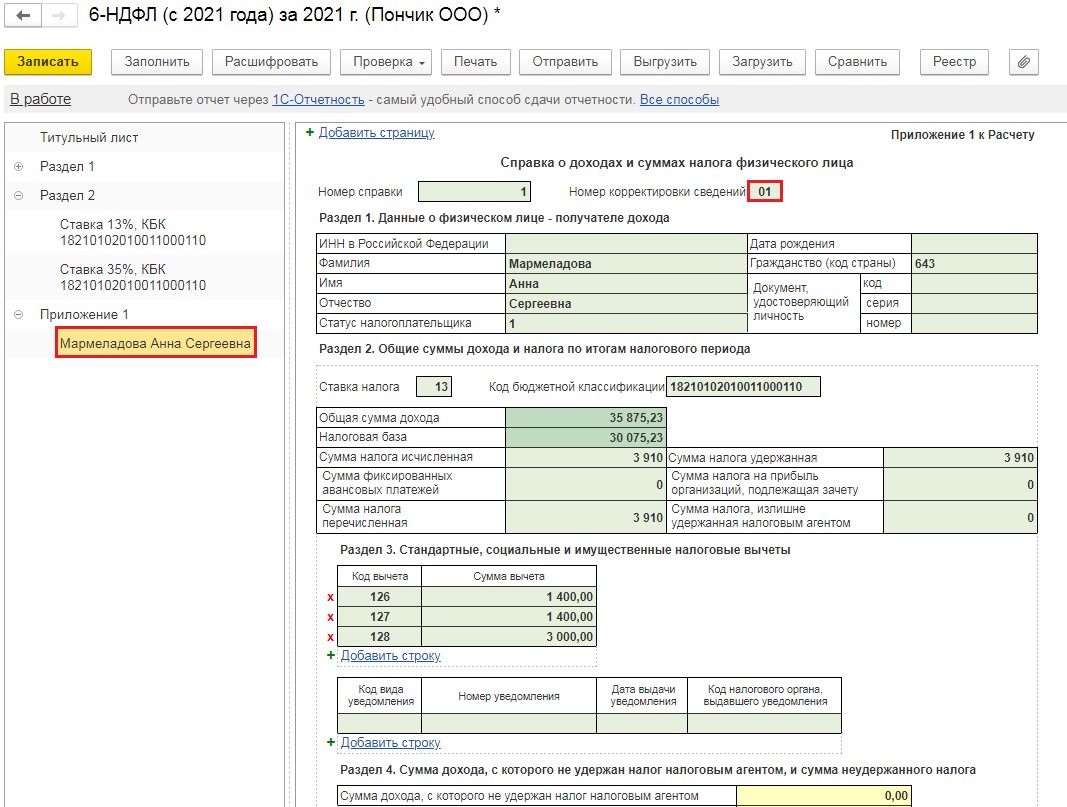
Task: Edit deduction amount for code 126
Action: (509, 597)
